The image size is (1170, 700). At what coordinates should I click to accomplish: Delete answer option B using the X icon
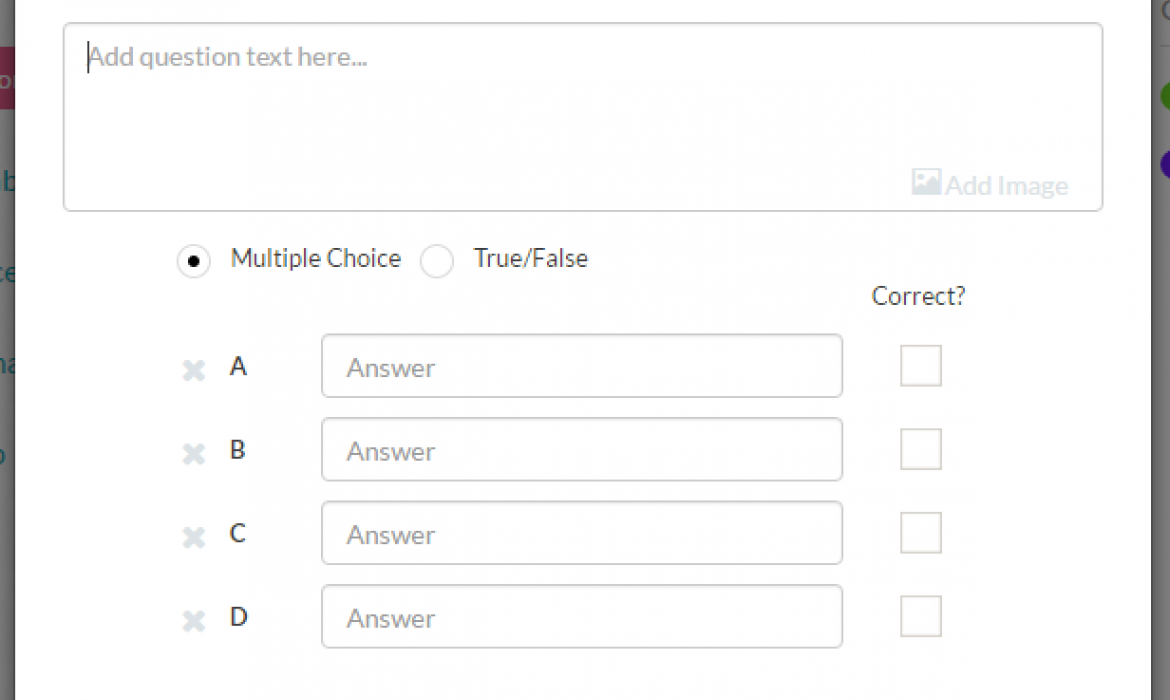(193, 454)
